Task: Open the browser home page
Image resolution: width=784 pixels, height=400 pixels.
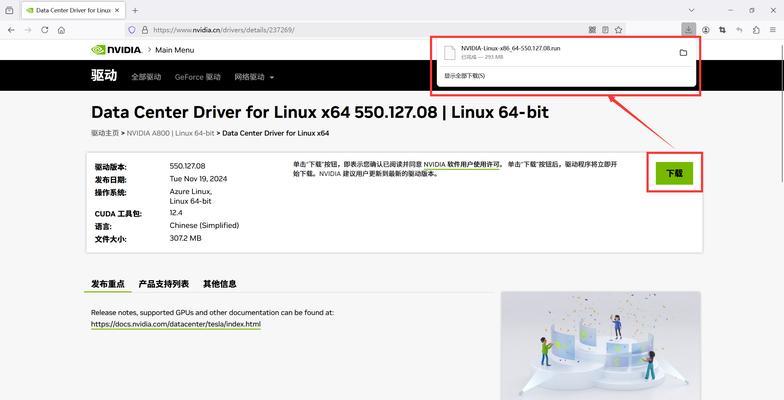Action: (61, 30)
